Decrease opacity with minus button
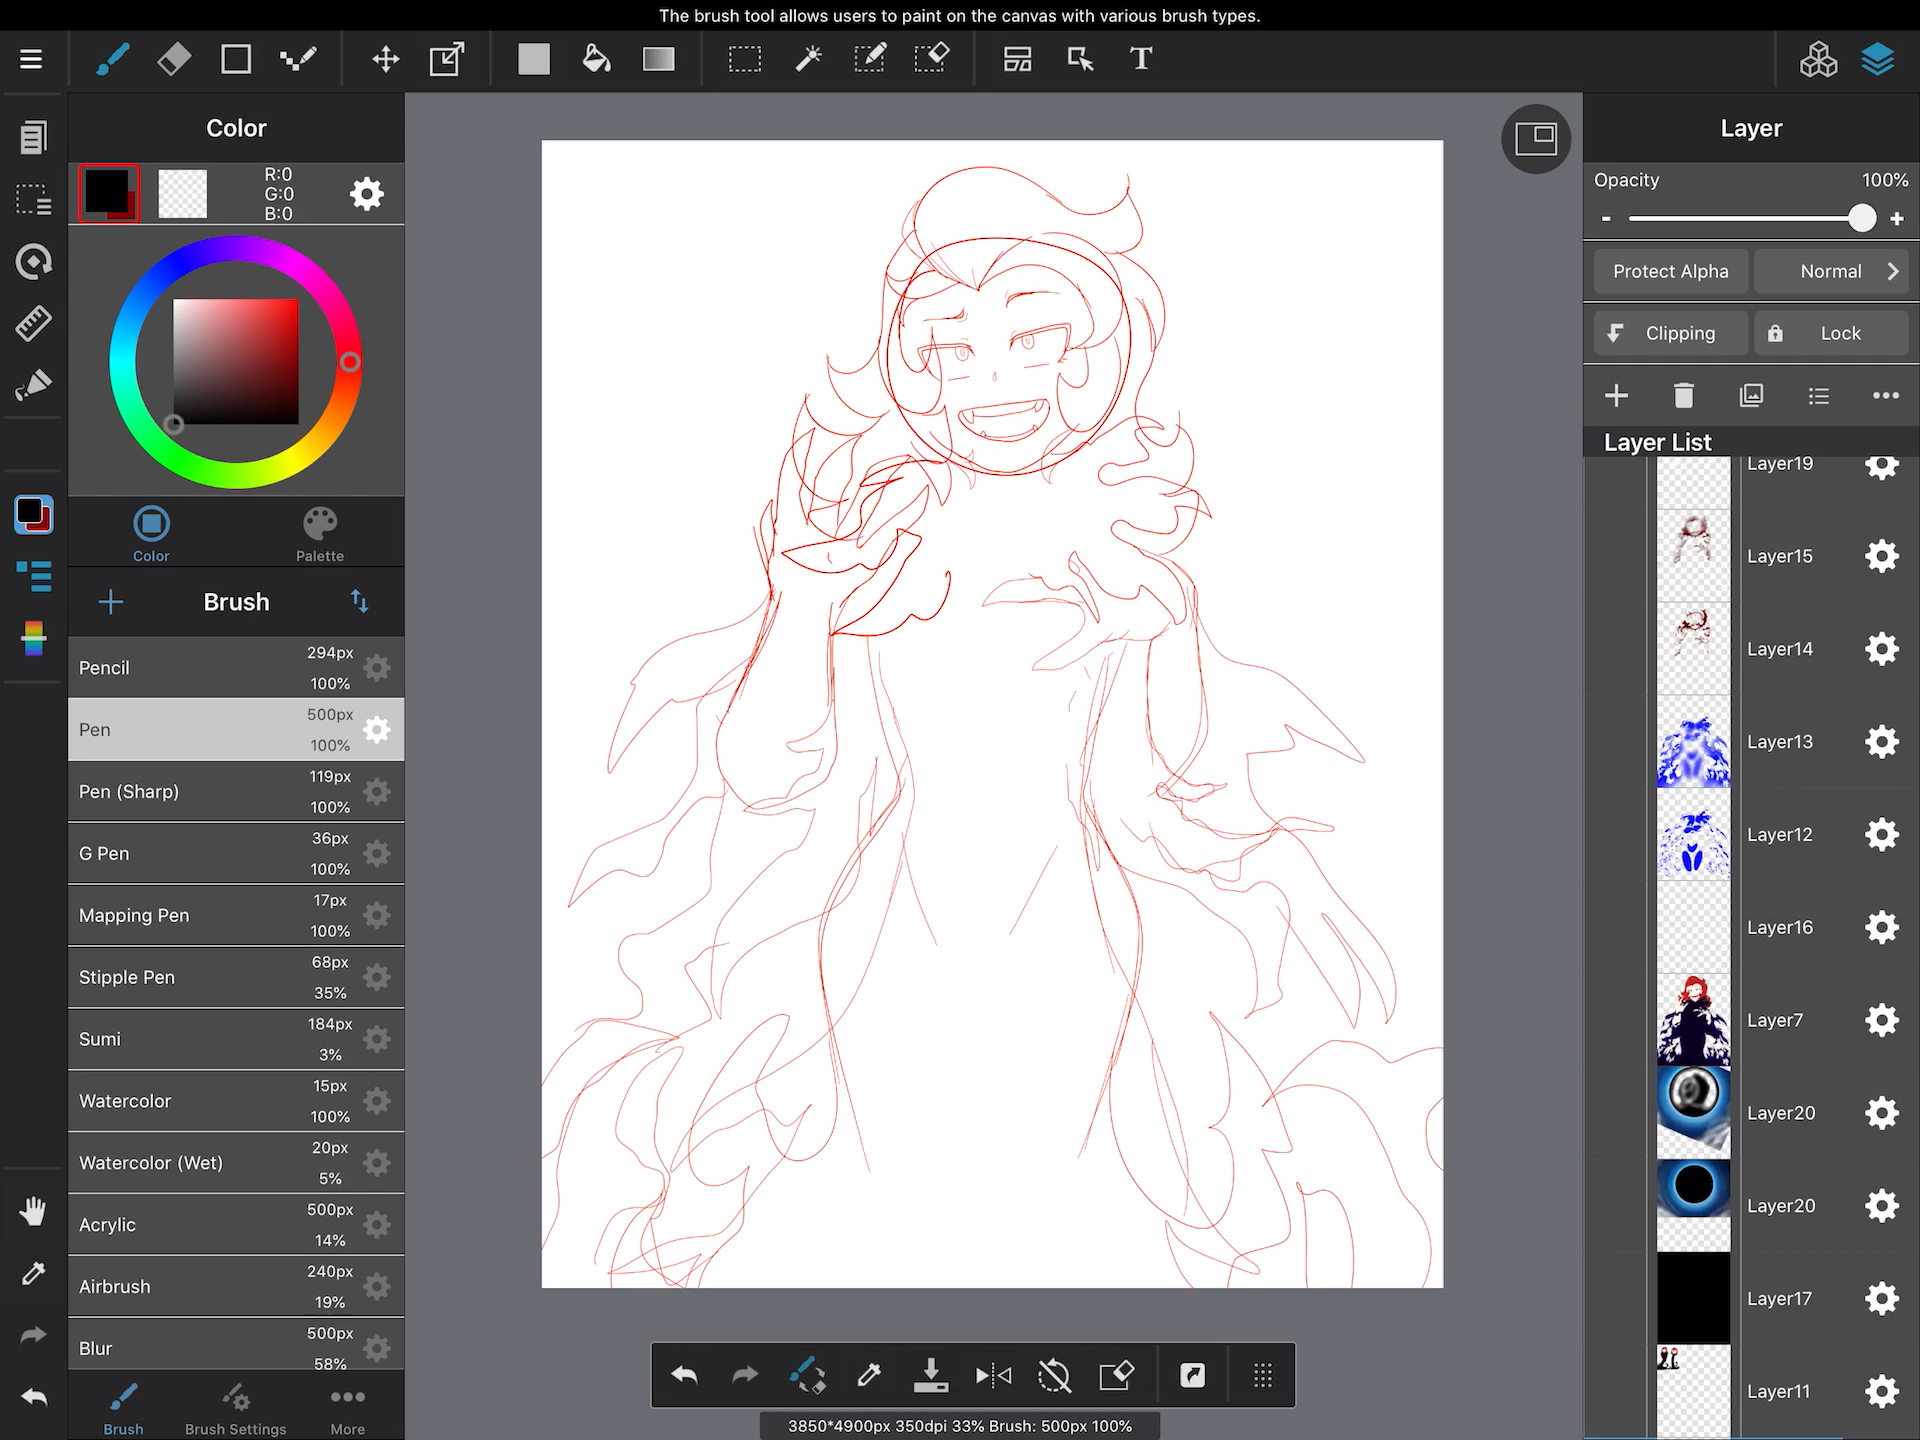 click(1606, 218)
